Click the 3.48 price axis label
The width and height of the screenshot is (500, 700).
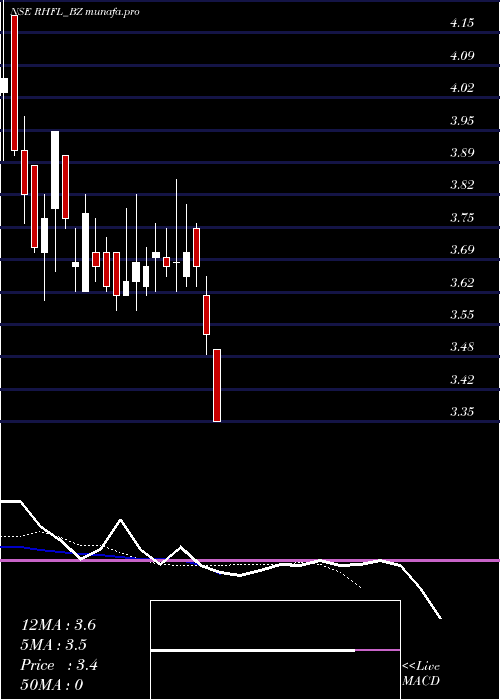462,346
